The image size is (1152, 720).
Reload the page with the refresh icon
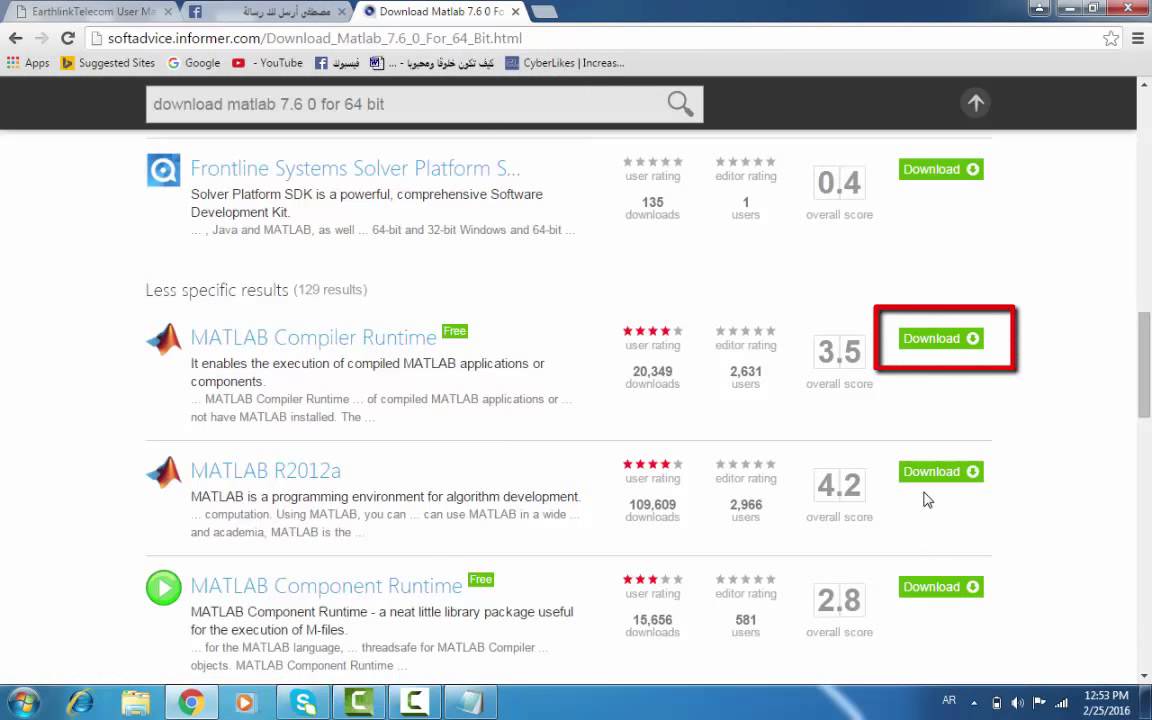coord(68,38)
